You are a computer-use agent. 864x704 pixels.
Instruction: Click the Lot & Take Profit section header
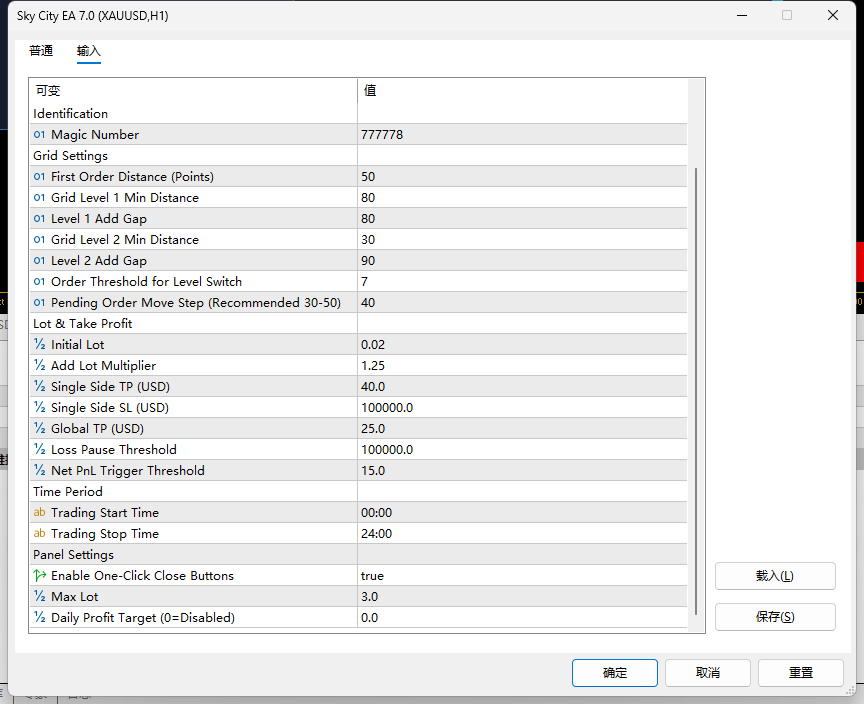tap(83, 323)
